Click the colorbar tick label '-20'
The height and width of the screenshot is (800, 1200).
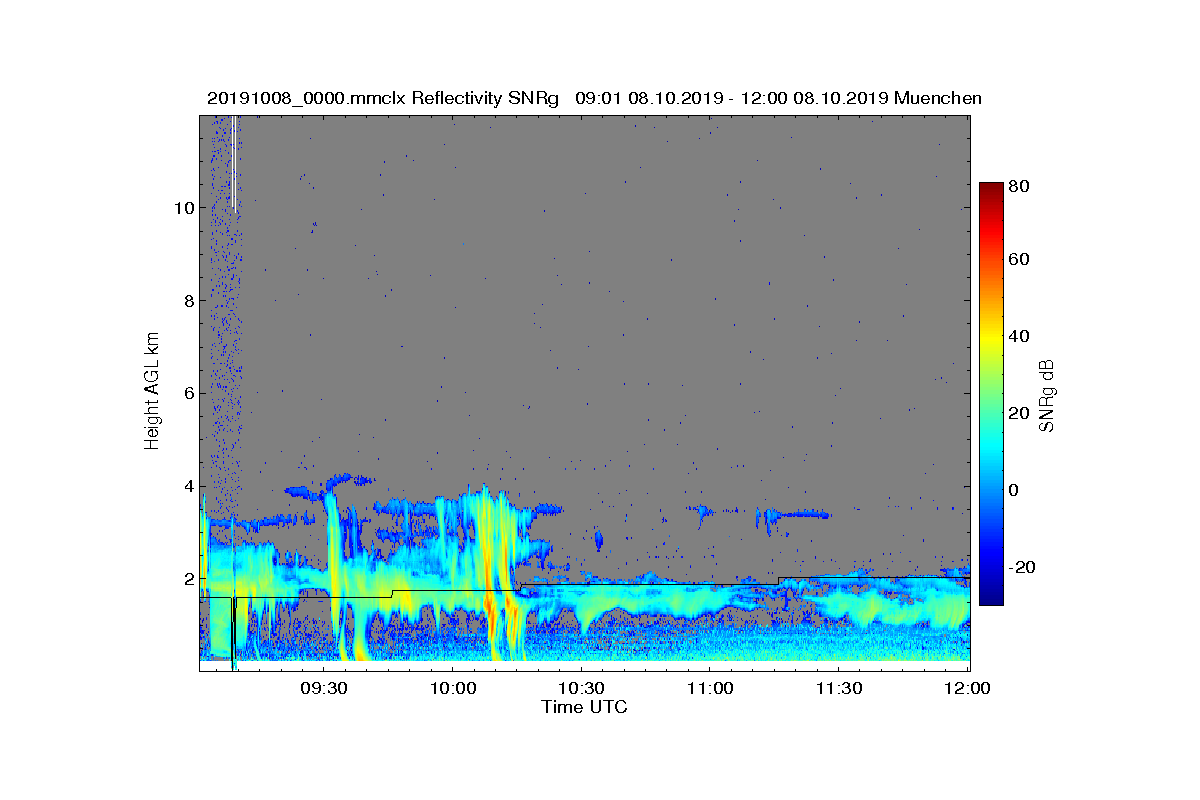[x=1020, y=566]
